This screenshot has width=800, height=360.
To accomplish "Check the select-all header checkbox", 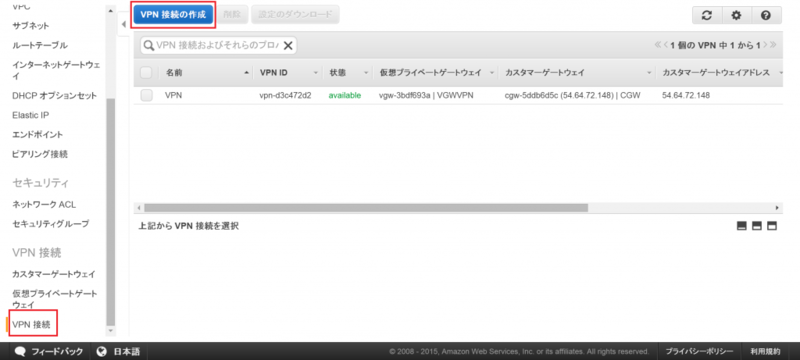I will coord(146,73).
